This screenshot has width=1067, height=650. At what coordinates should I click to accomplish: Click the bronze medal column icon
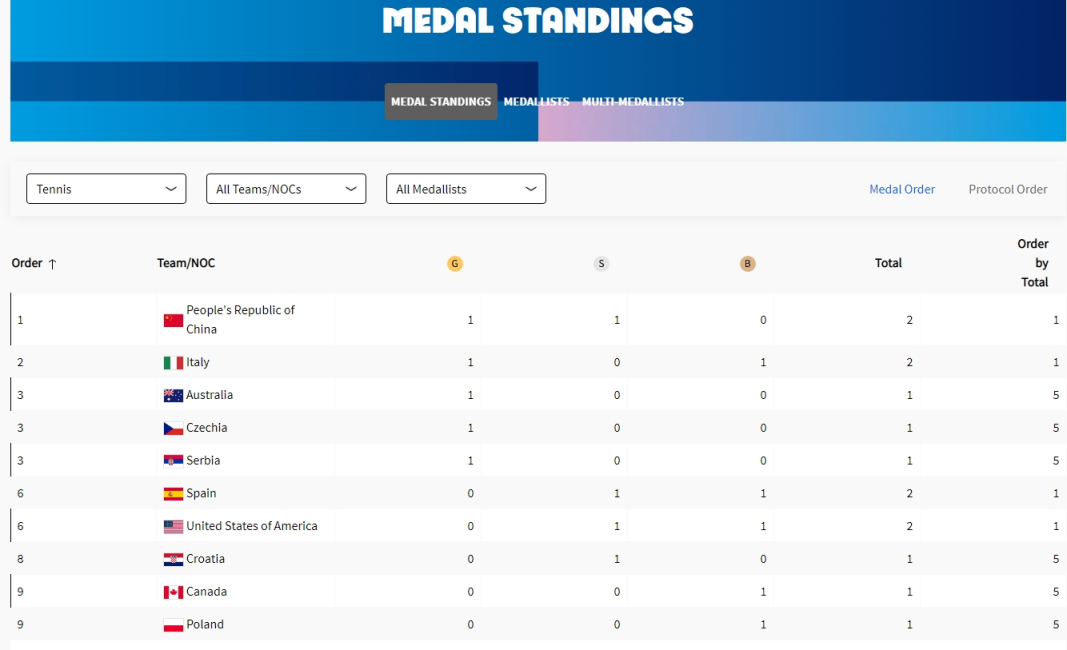(x=747, y=264)
